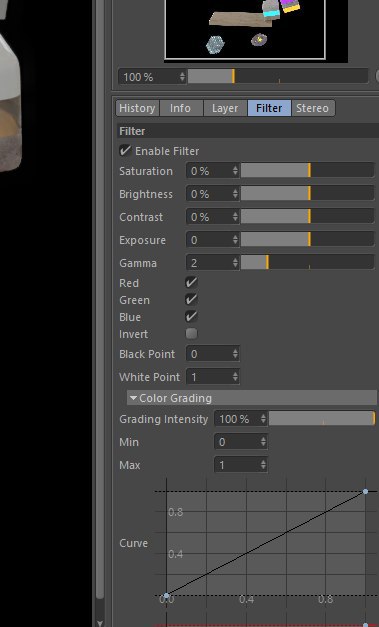Uncheck the Red channel checkbox
Viewport: 379px width, 627px height.
click(x=191, y=282)
